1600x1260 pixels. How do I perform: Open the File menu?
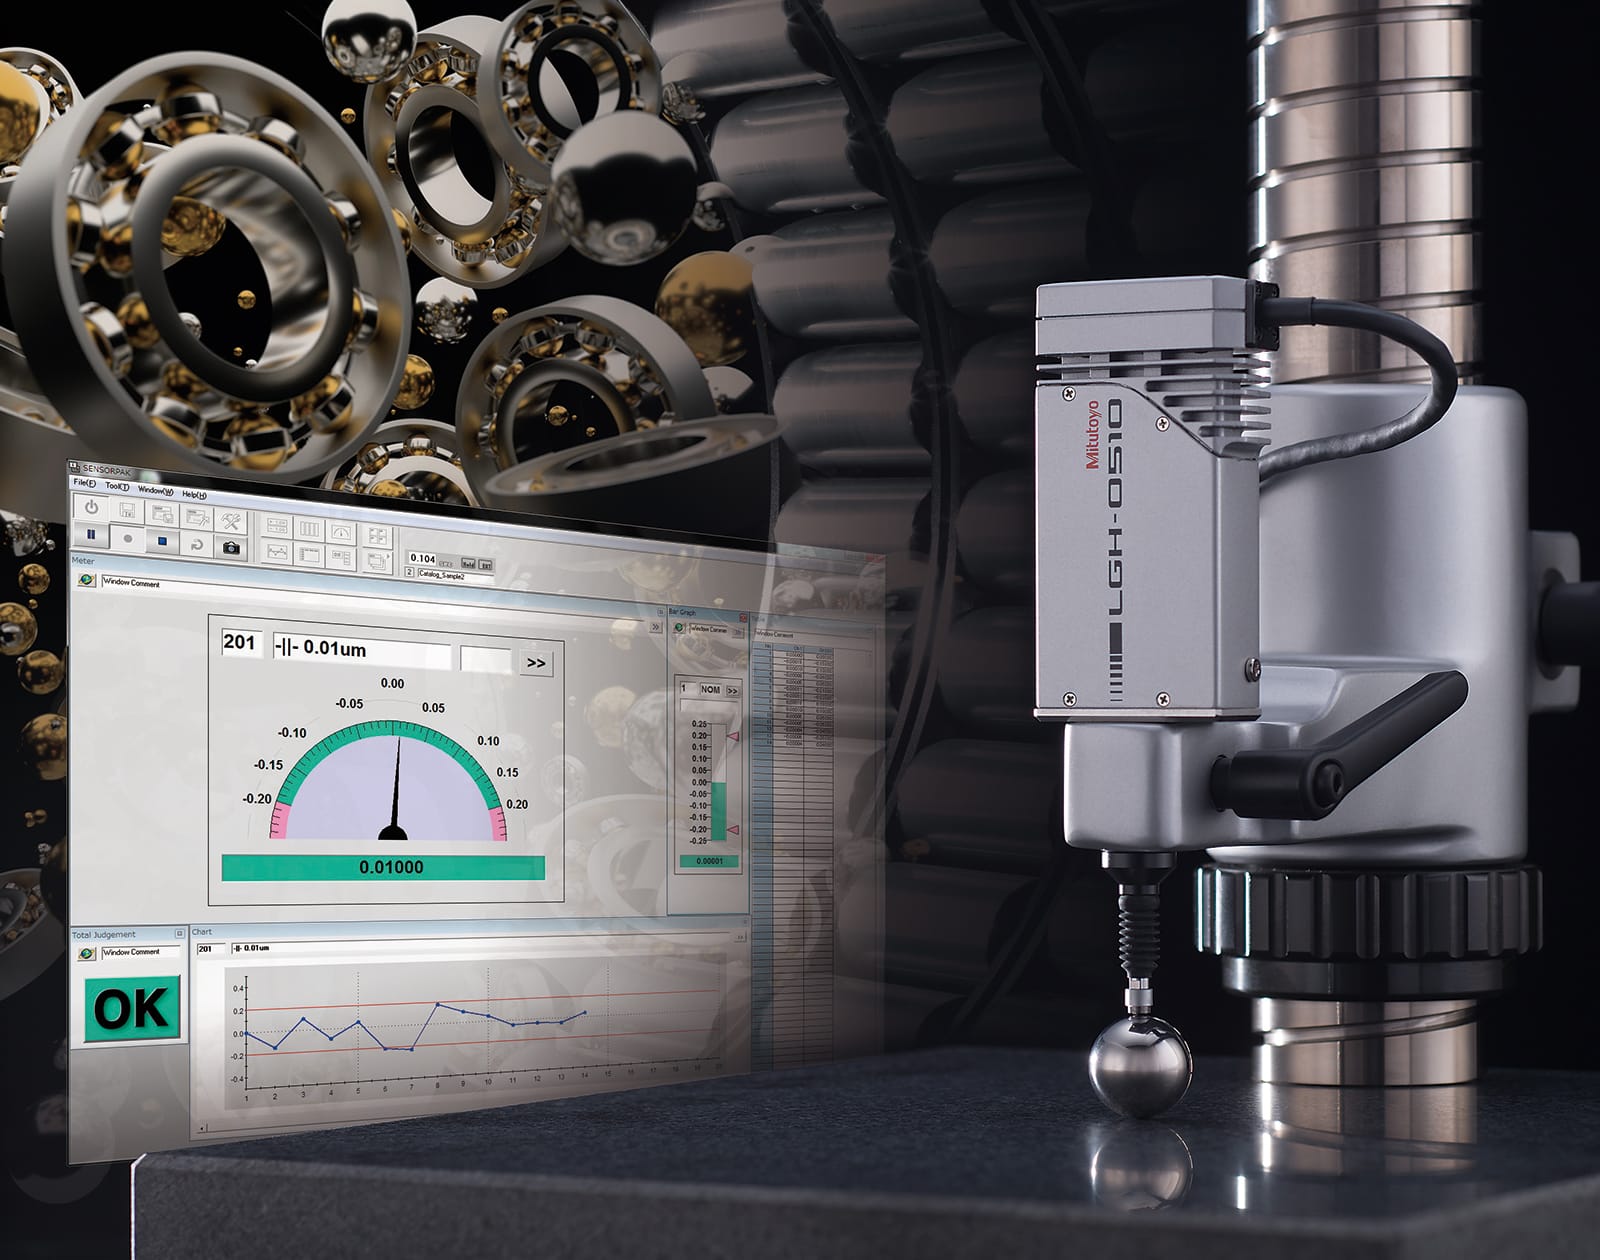[x=85, y=483]
